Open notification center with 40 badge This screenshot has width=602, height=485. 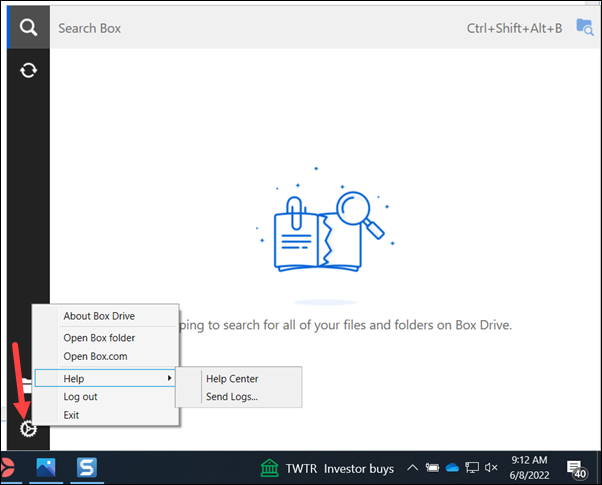[x=577, y=469]
